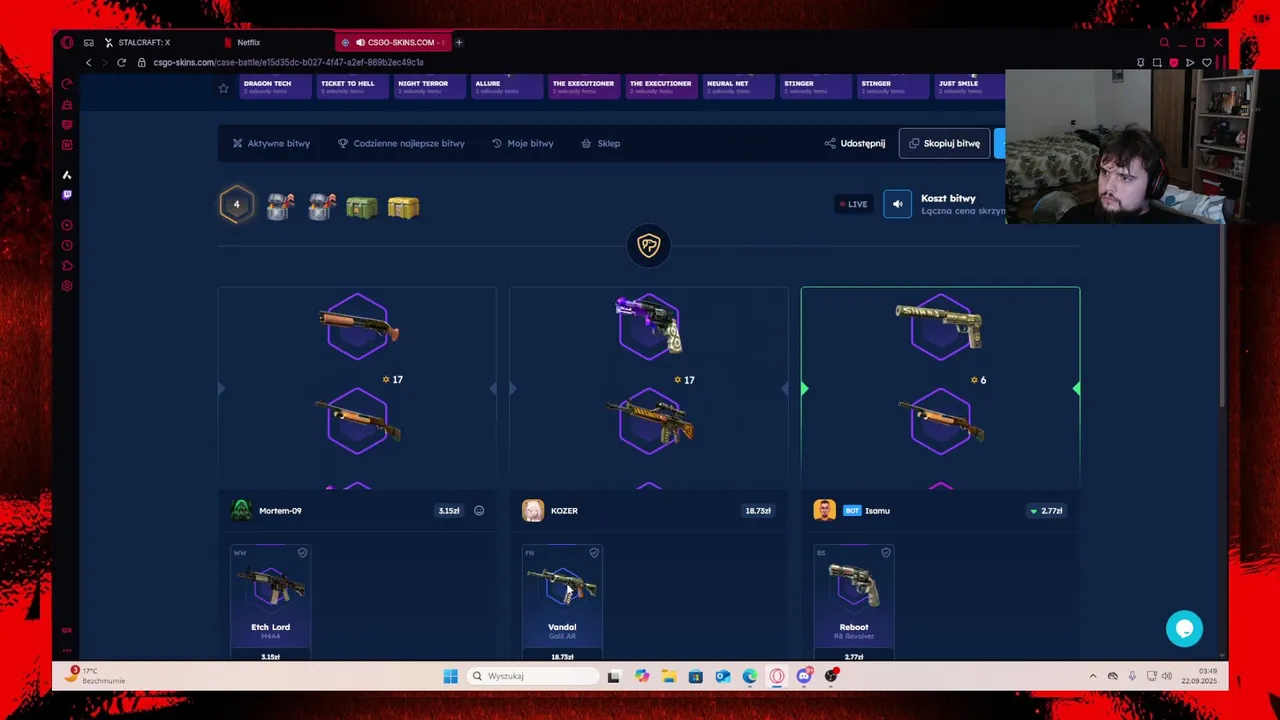This screenshot has width=1280, height=720.
Task: Open a new browser tab with plus
Action: (x=459, y=42)
